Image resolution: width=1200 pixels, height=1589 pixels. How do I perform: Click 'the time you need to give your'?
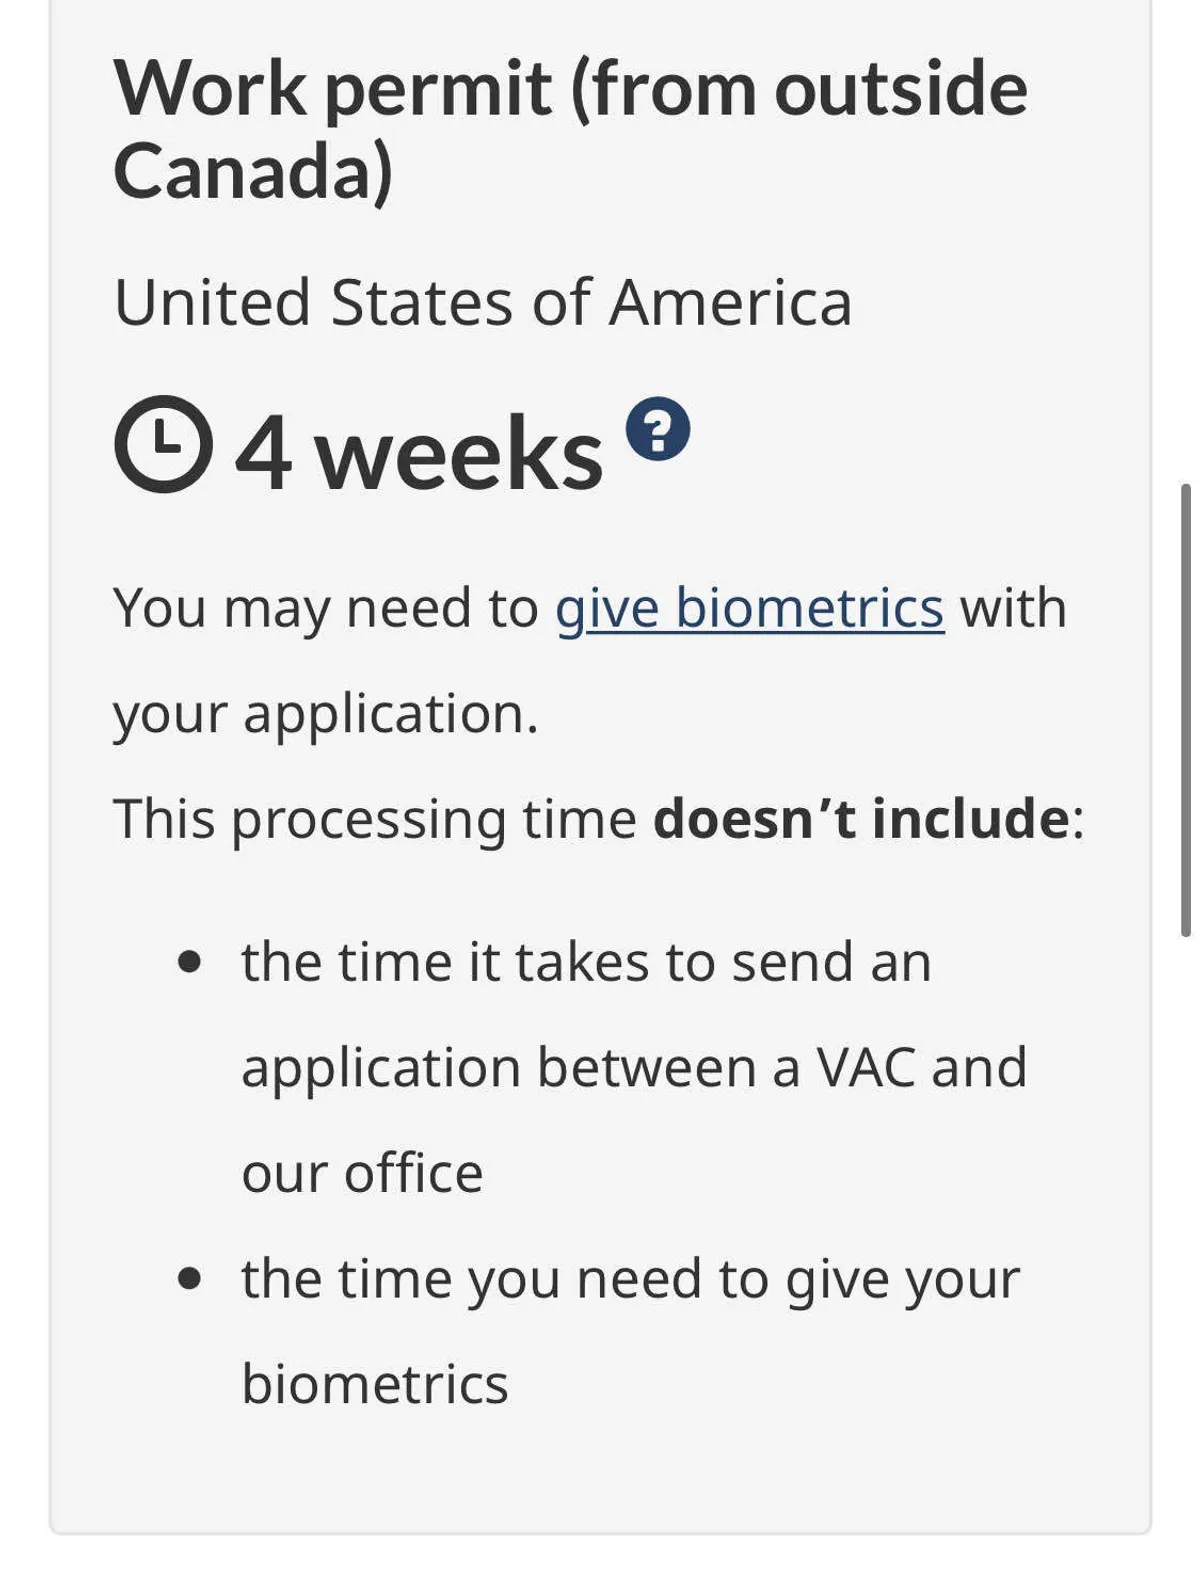pyautogui.click(x=630, y=1279)
